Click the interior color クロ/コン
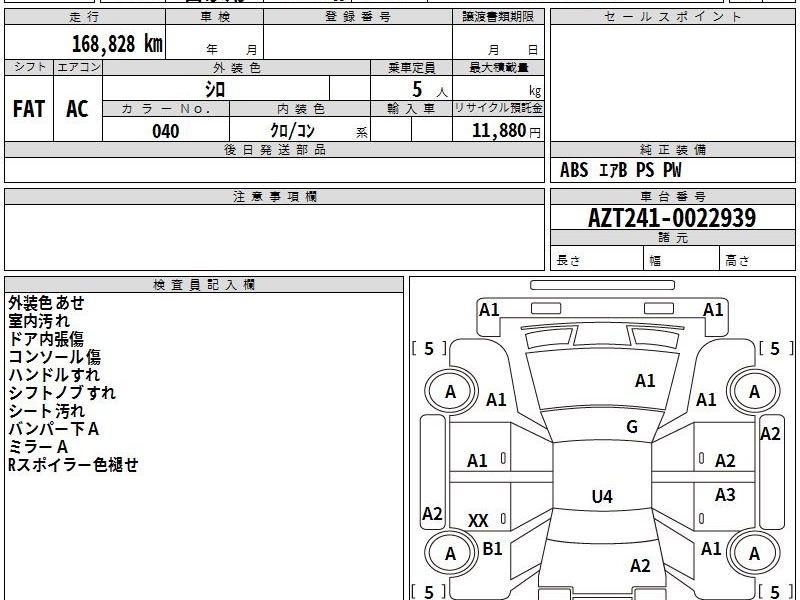Image resolution: width=800 pixels, height=600 pixels. click(292, 131)
